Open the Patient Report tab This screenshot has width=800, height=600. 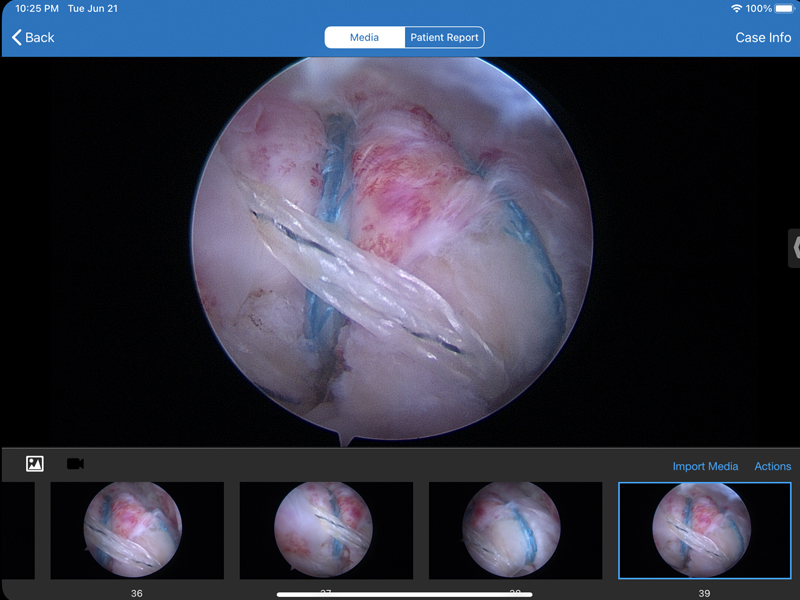(444, 37)
